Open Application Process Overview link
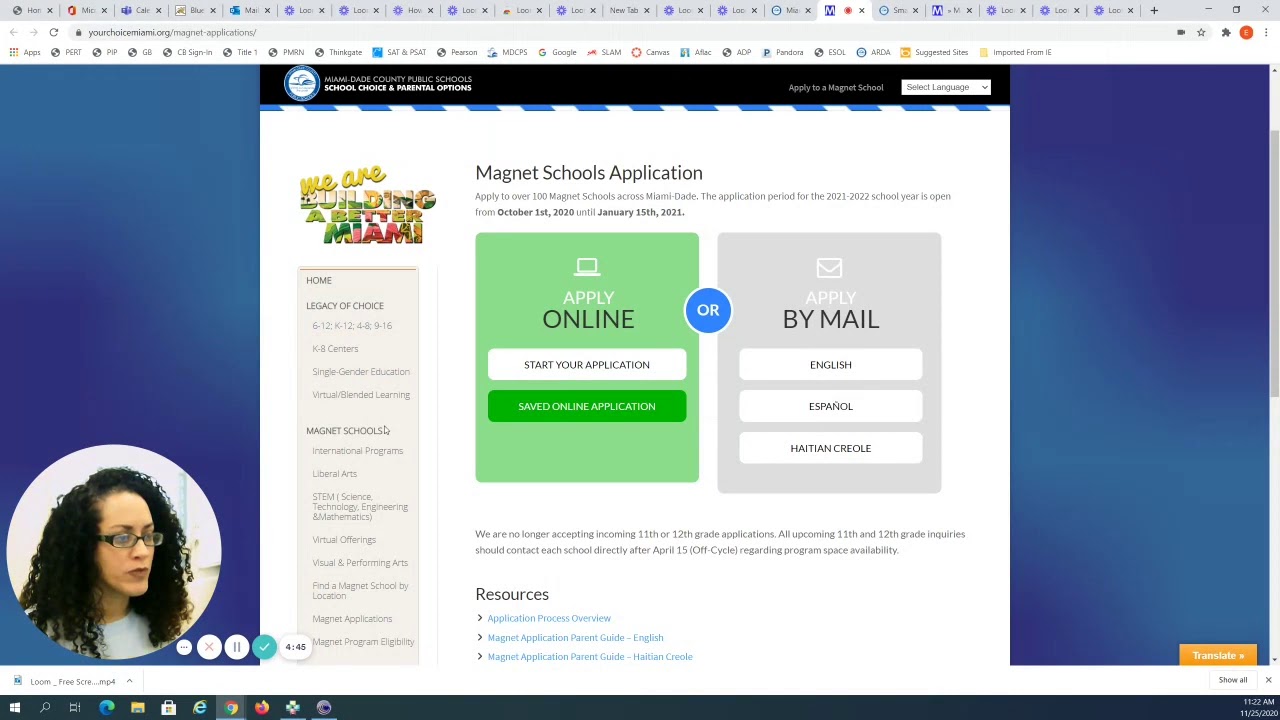Image resolution: width=1280 pixels, height=720 pixels. 549,618
